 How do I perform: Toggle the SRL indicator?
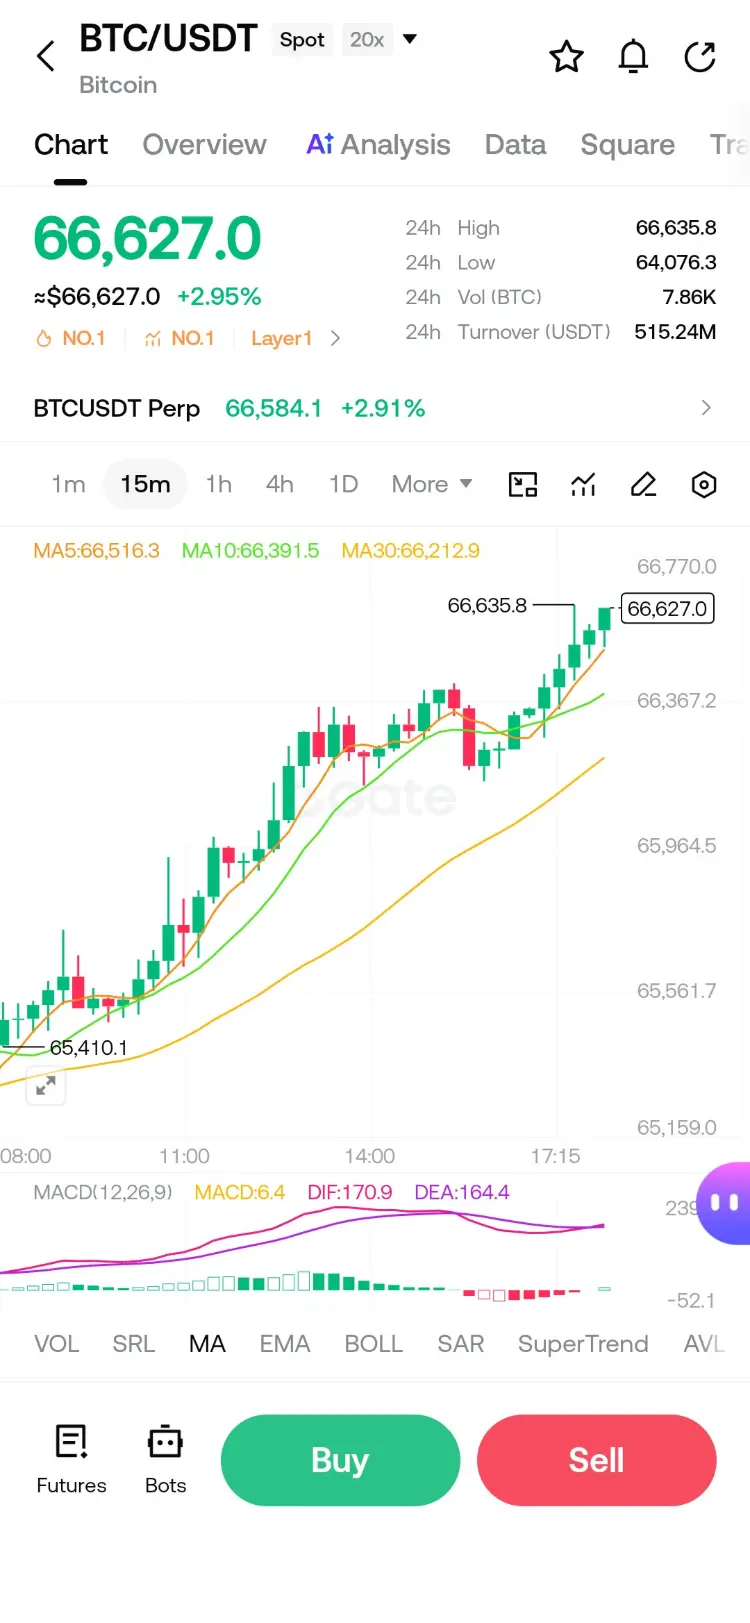(x=133, y=1344)
